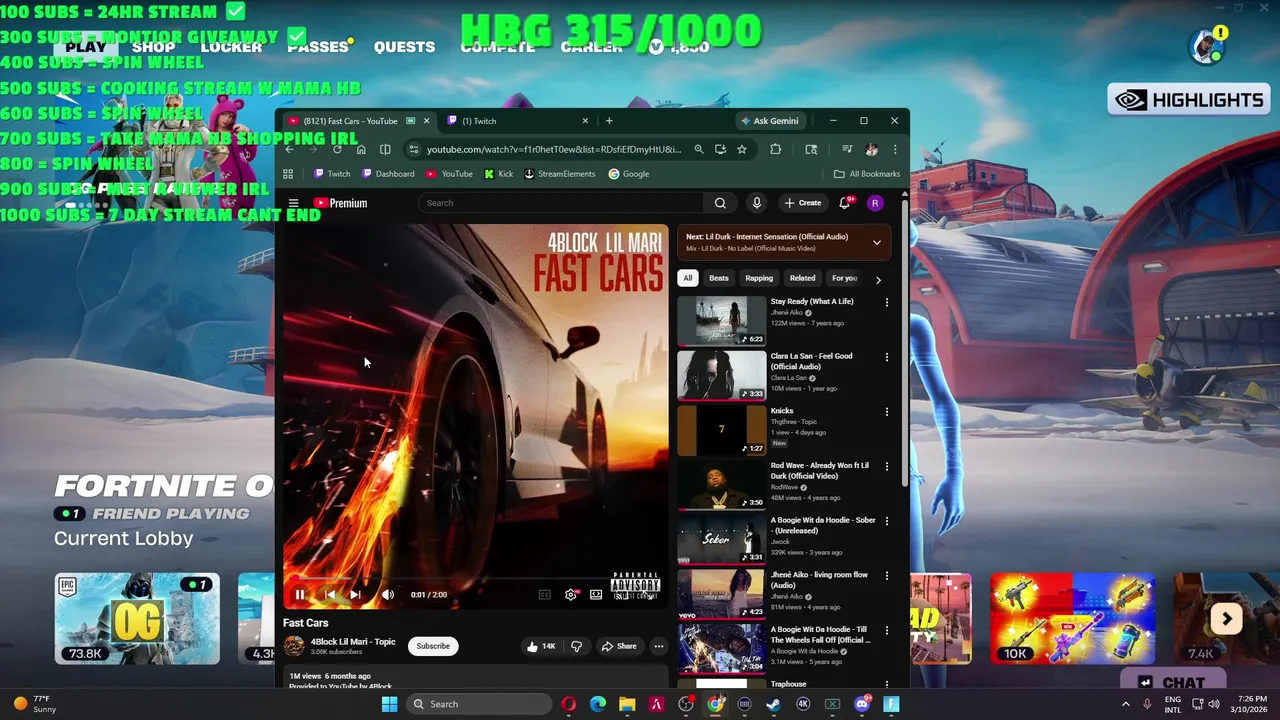Viewport: 1280px width, 720px height.
Task: Toggle closed captions in YouTube player
Action: [x=545, y=595]
